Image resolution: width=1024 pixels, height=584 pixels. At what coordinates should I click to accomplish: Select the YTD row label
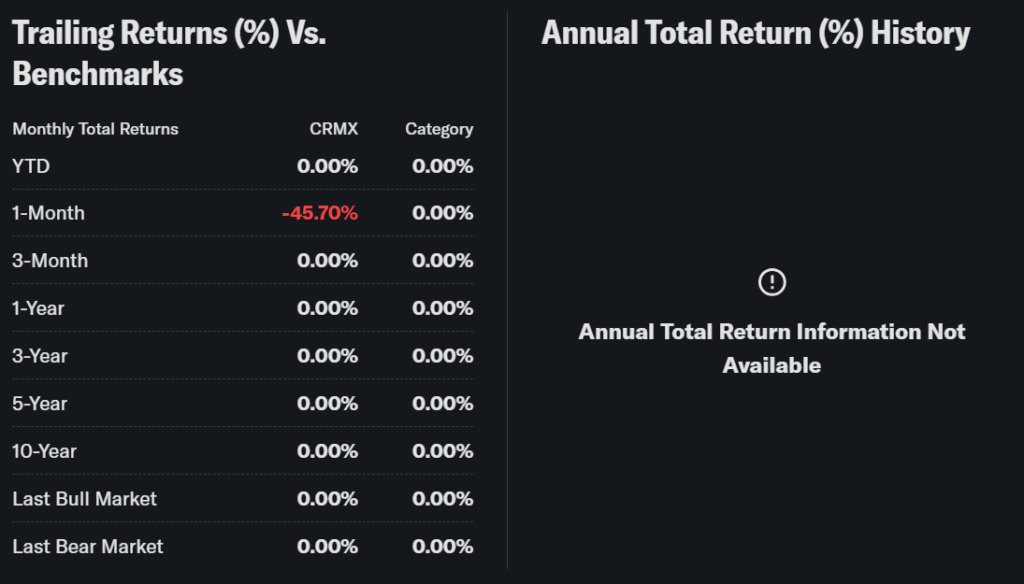pyautogui.click(x=31, y=166)
